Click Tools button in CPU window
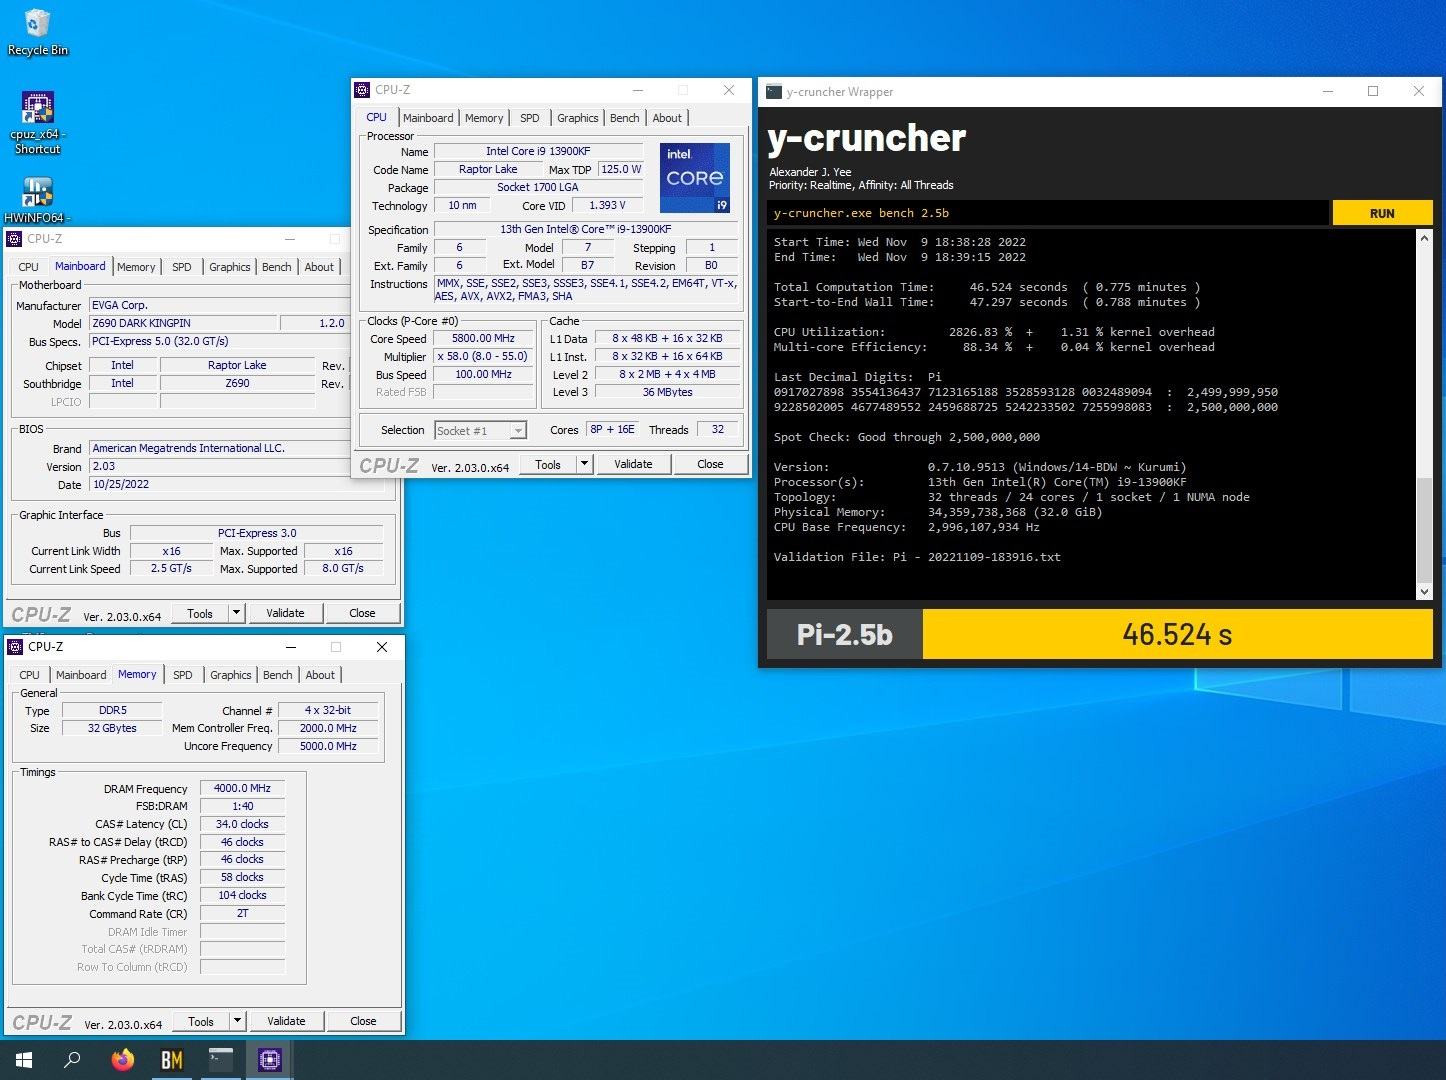1446x1080 pixels. (548, 464)
